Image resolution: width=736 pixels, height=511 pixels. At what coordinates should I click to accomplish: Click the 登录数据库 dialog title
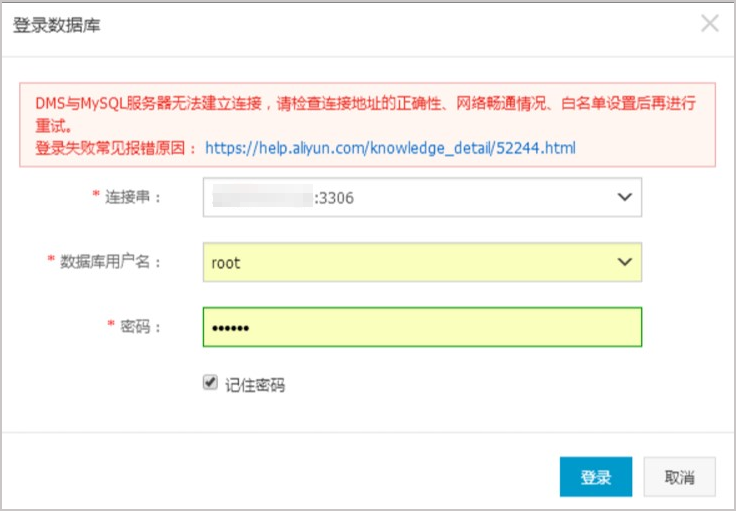(x=56, y=25)
